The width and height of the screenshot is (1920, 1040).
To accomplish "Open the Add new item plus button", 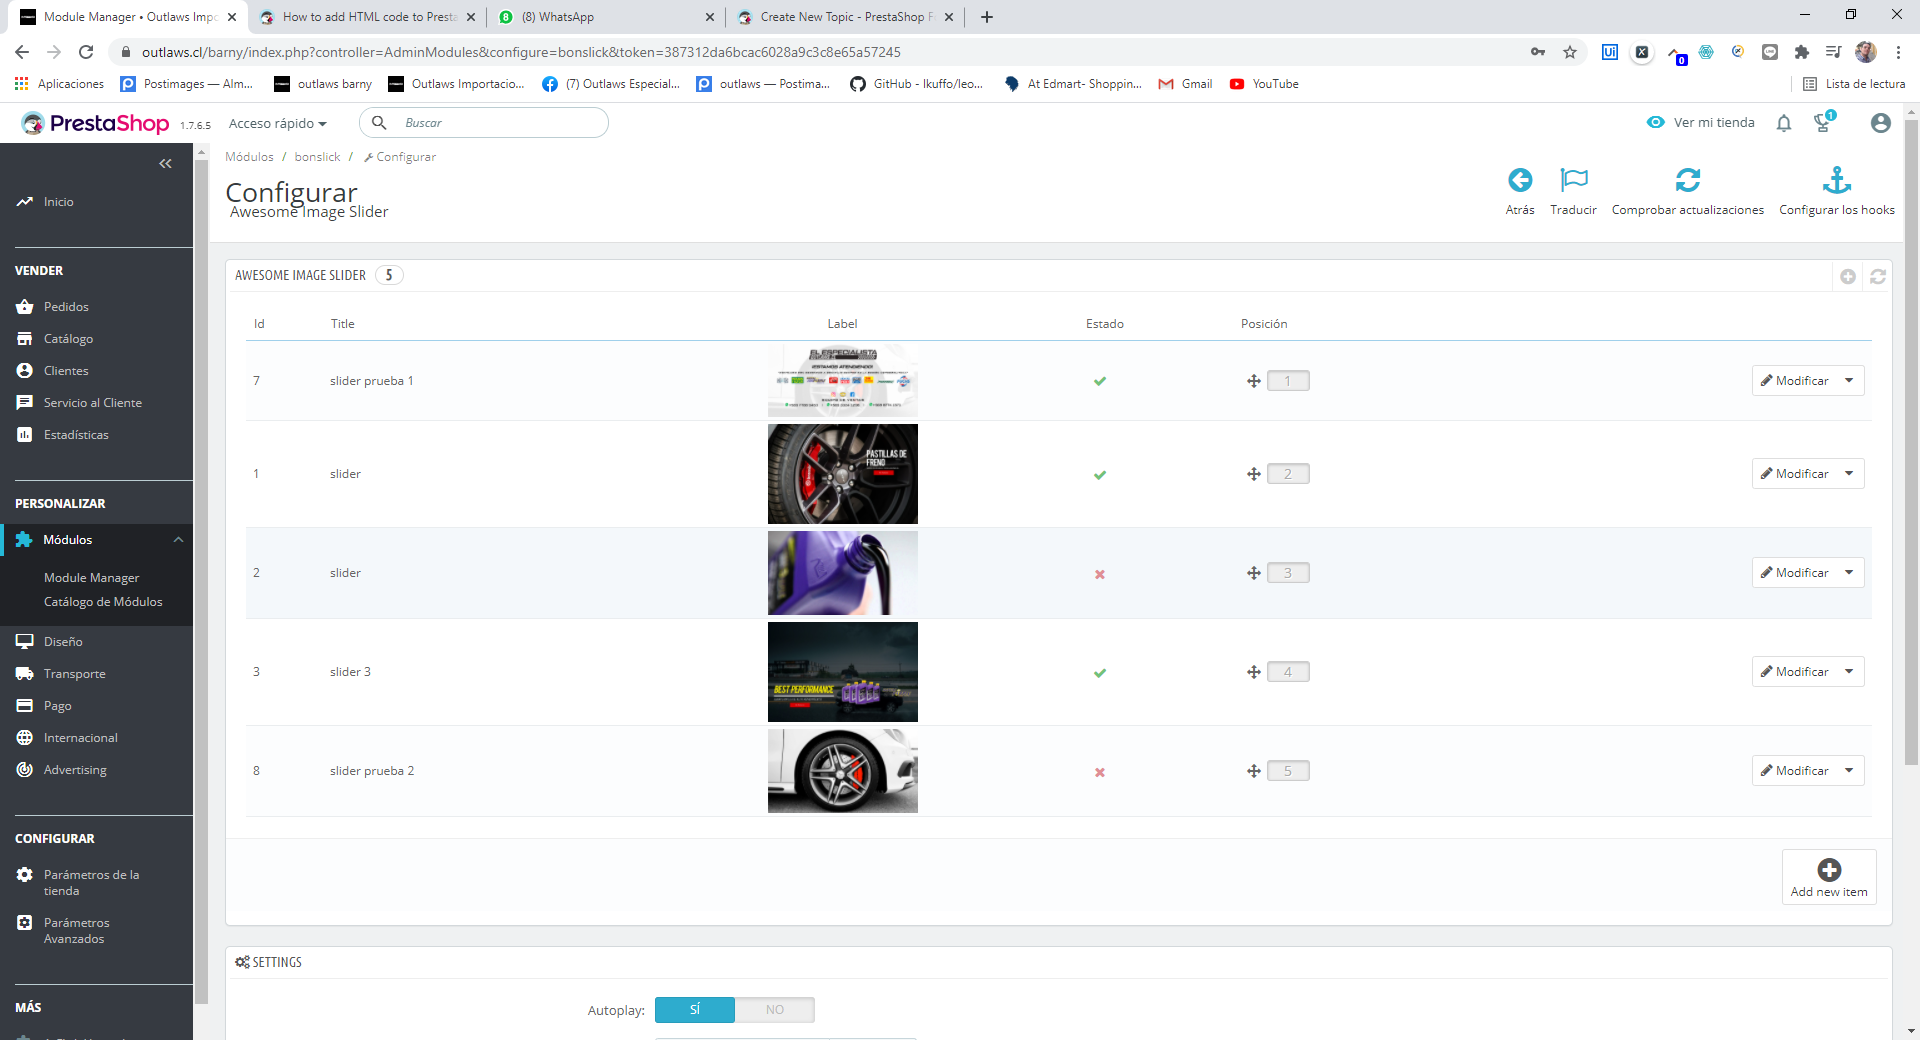I will (x=1829, y=877).
